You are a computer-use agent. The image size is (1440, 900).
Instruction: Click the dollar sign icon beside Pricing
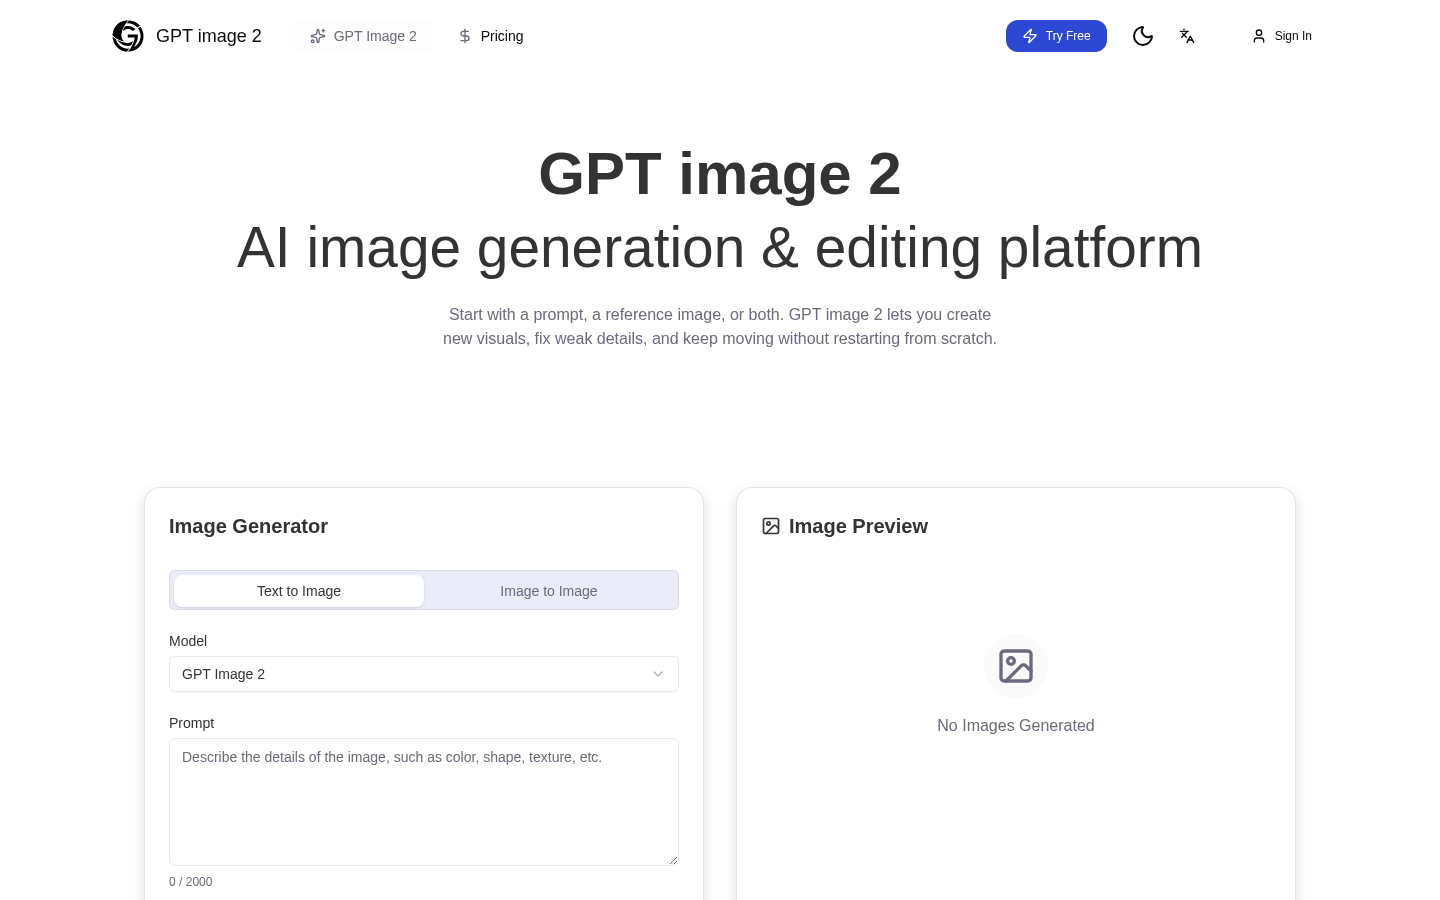pyautogui.click(x=465, y=36)
